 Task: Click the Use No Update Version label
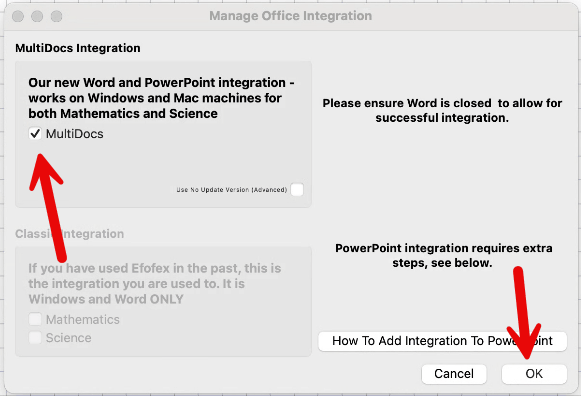point(232,190)
